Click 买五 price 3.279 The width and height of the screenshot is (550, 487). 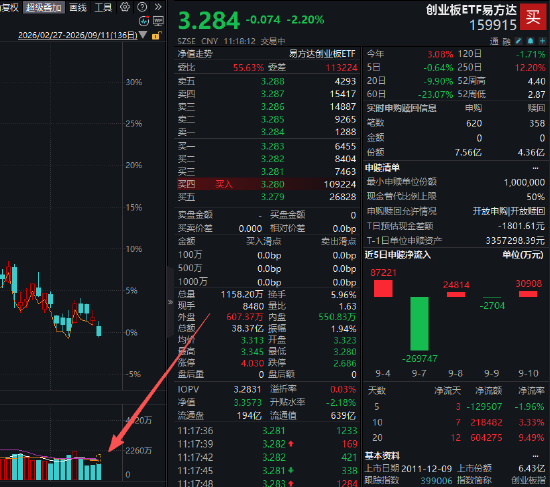click(x=273, y=197)
